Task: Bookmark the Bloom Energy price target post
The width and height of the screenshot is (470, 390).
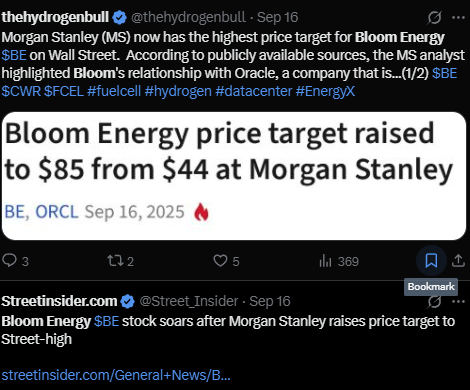Action: [431, 260]
